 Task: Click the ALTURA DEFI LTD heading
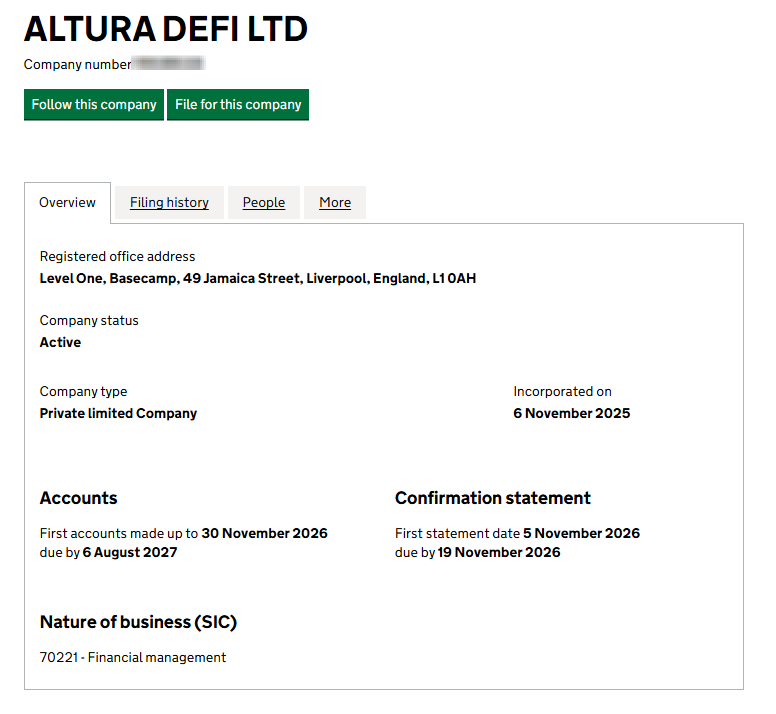pos(166,29)
